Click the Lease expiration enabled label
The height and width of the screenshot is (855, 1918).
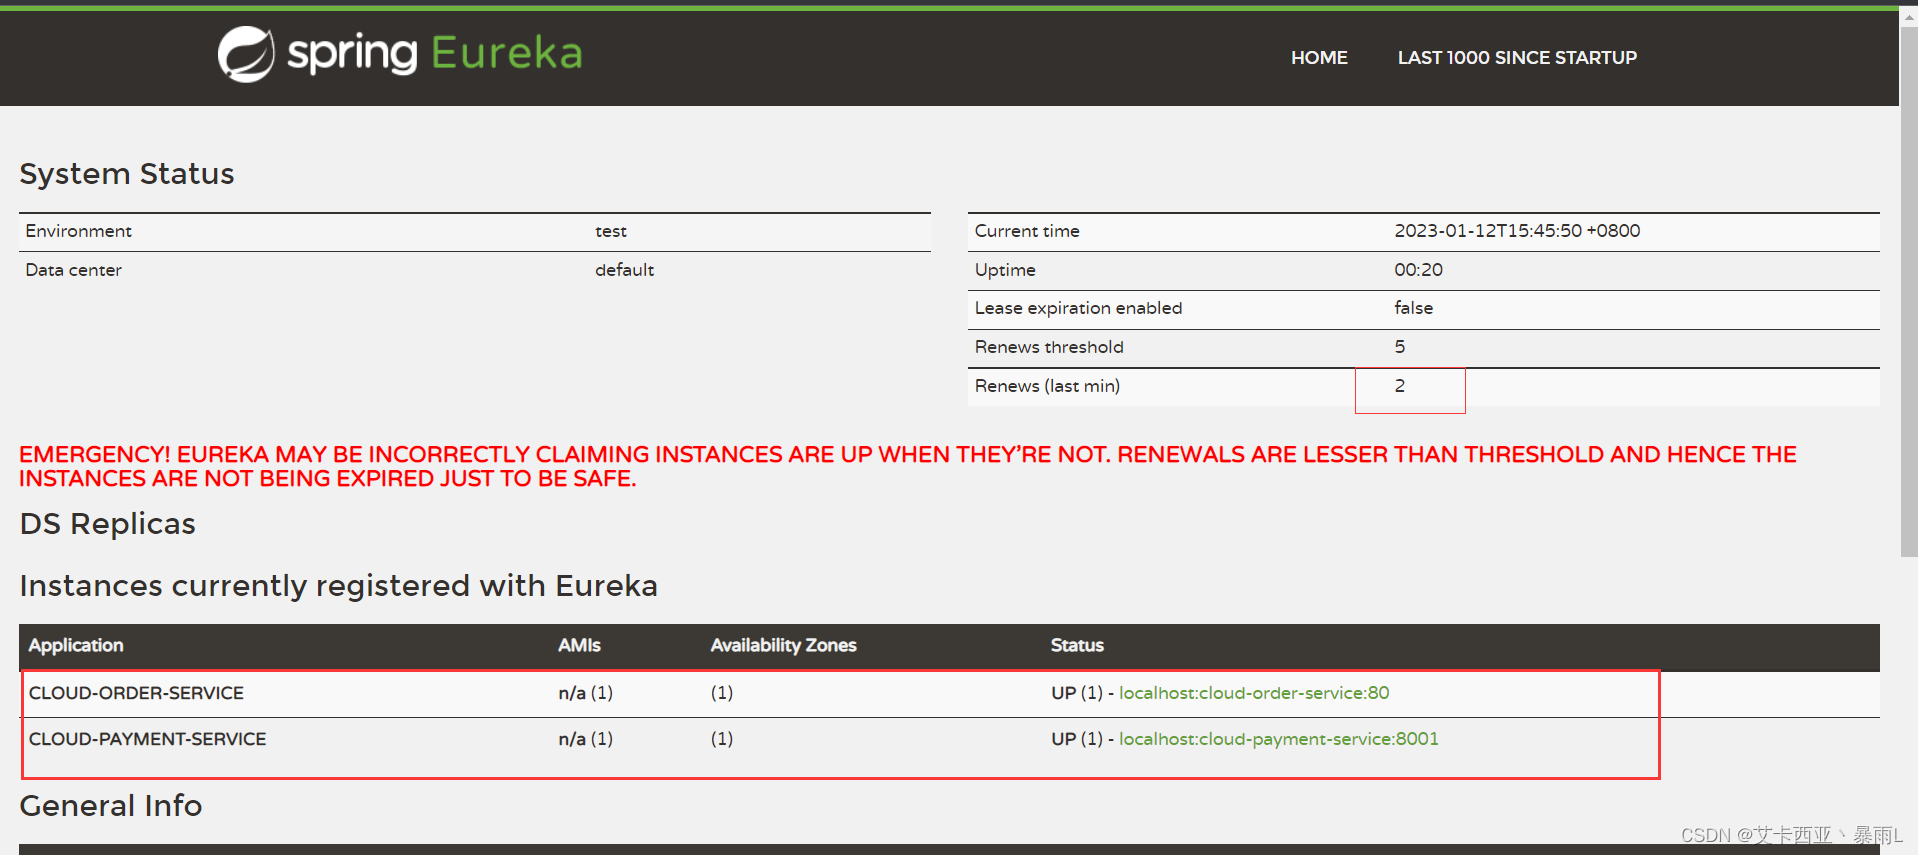[x=1078, y=308]
